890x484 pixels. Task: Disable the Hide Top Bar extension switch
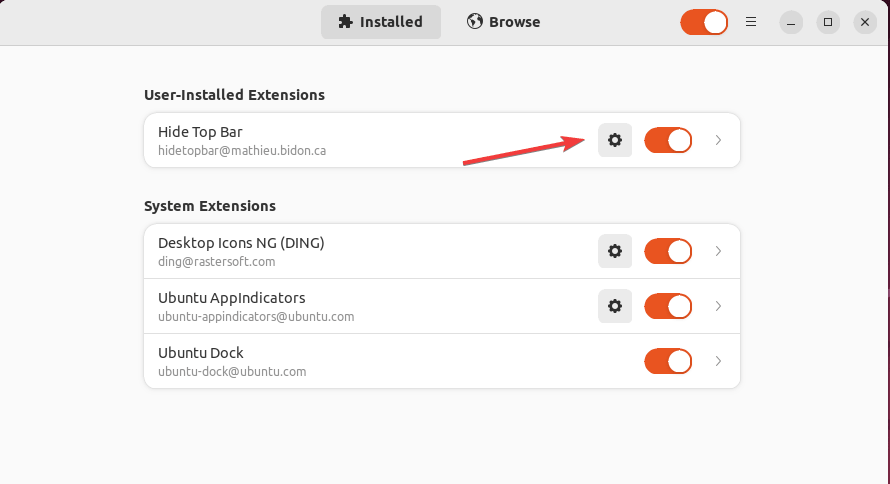[x=668, y=140]
